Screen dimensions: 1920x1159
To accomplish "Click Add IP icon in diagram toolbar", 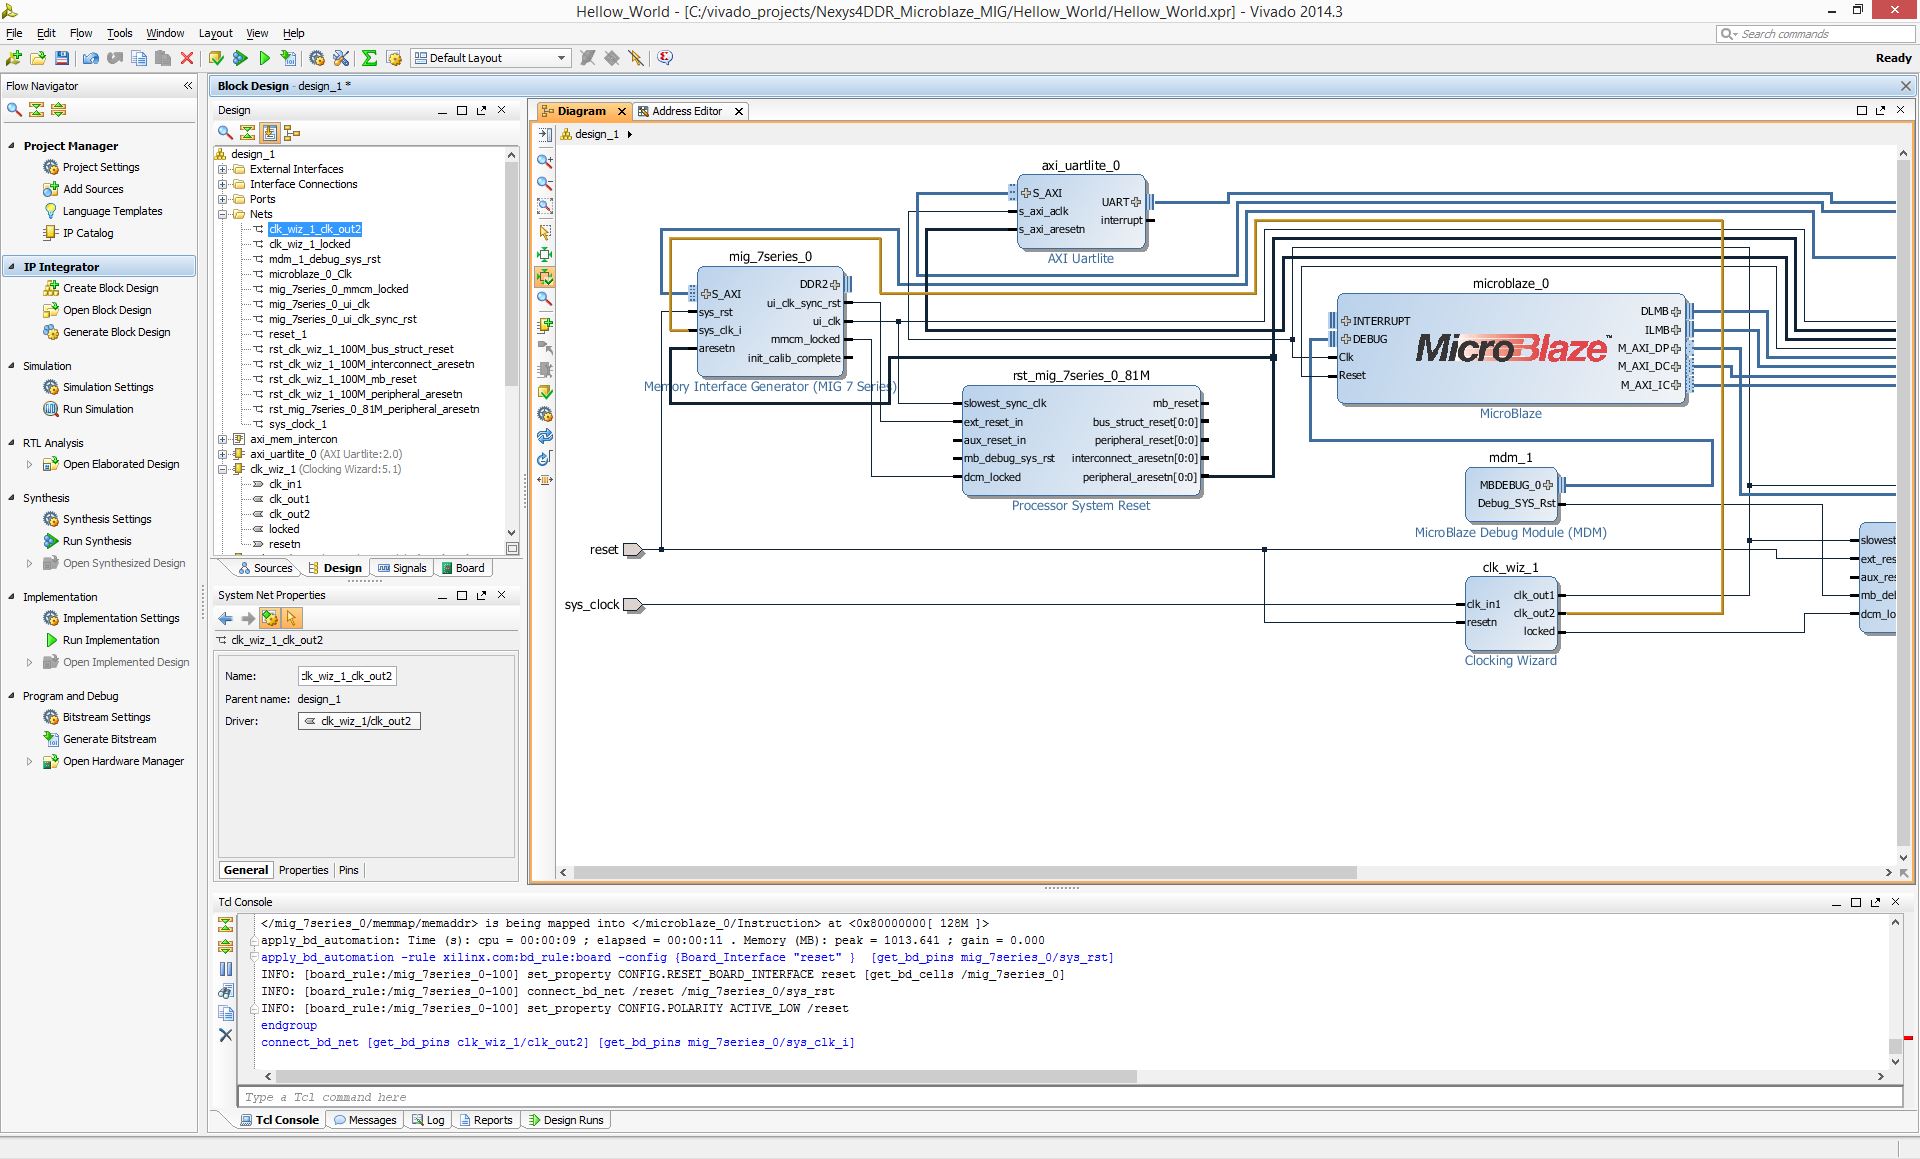I will coord(545,325).
